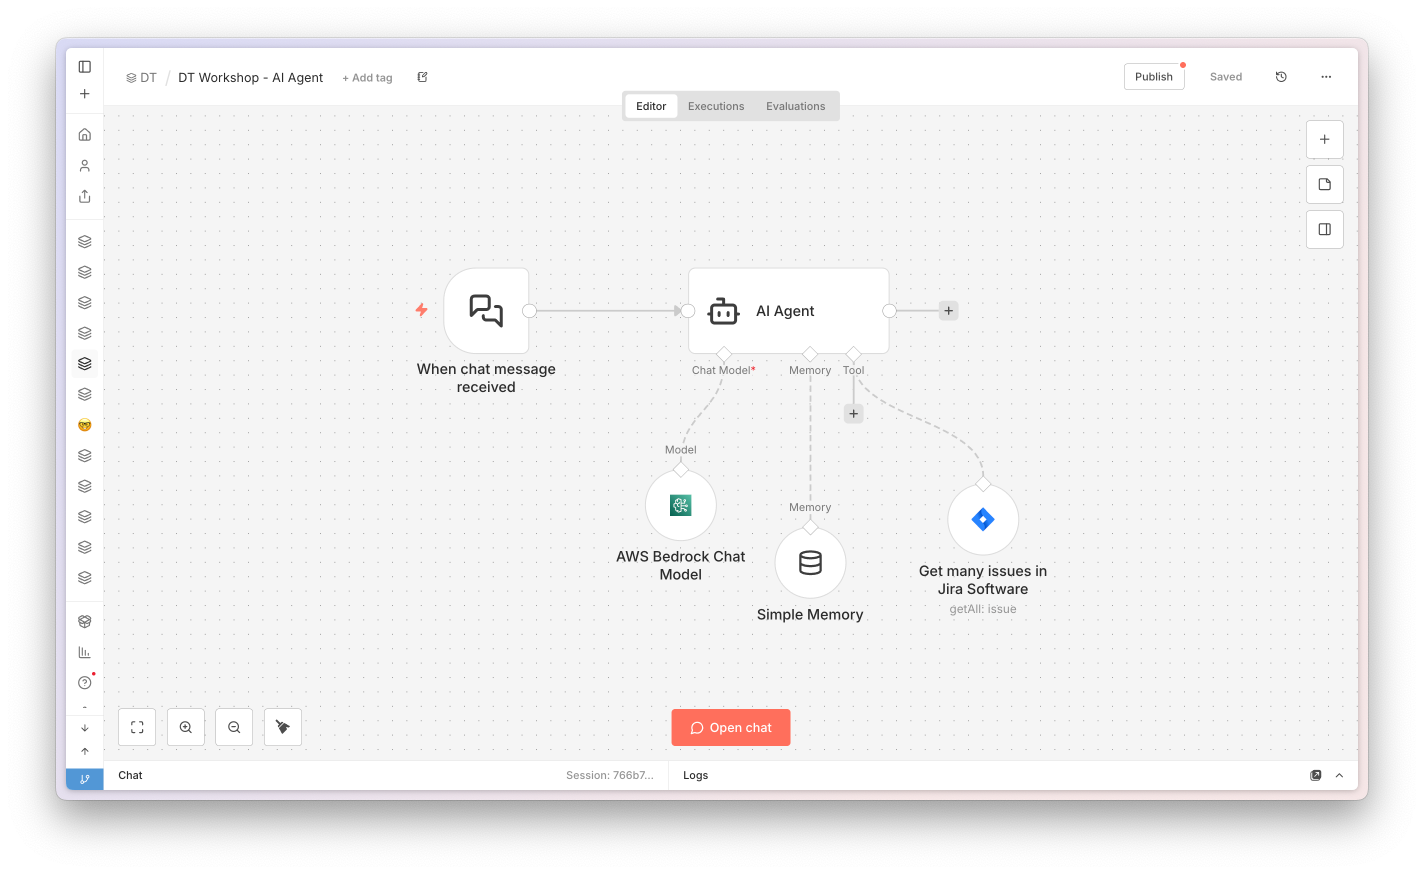The width and height of the screenshot is (1424, 874).
Task: Select the Simple Memory node
Action: pyautogui.click(x=811, y=563)
